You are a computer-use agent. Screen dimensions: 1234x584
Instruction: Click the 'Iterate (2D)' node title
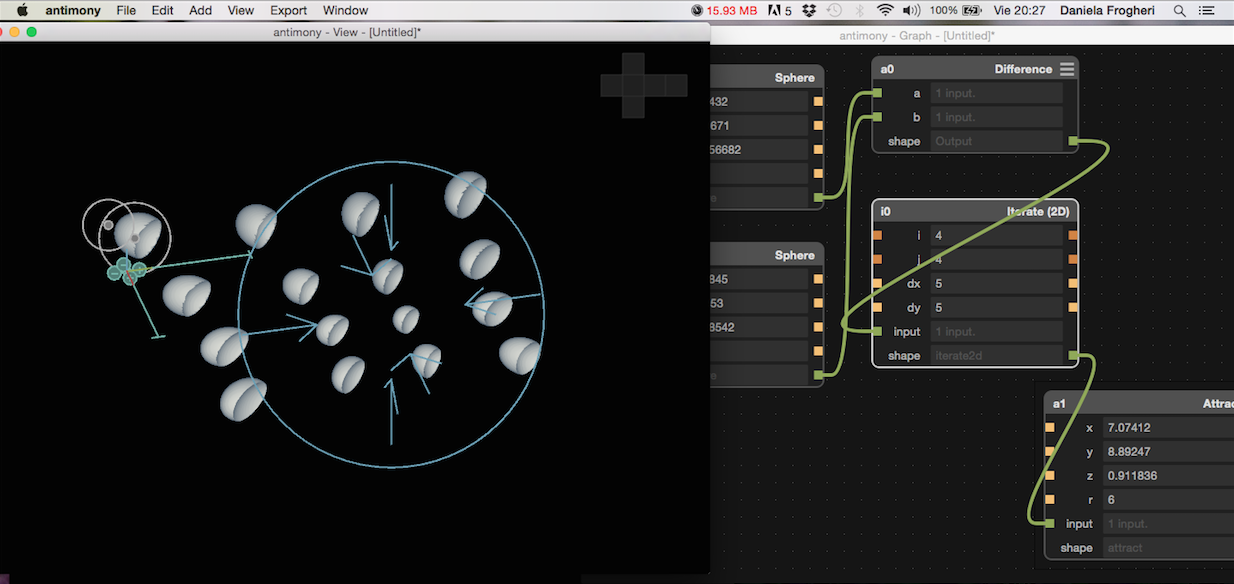point(1039,212)
